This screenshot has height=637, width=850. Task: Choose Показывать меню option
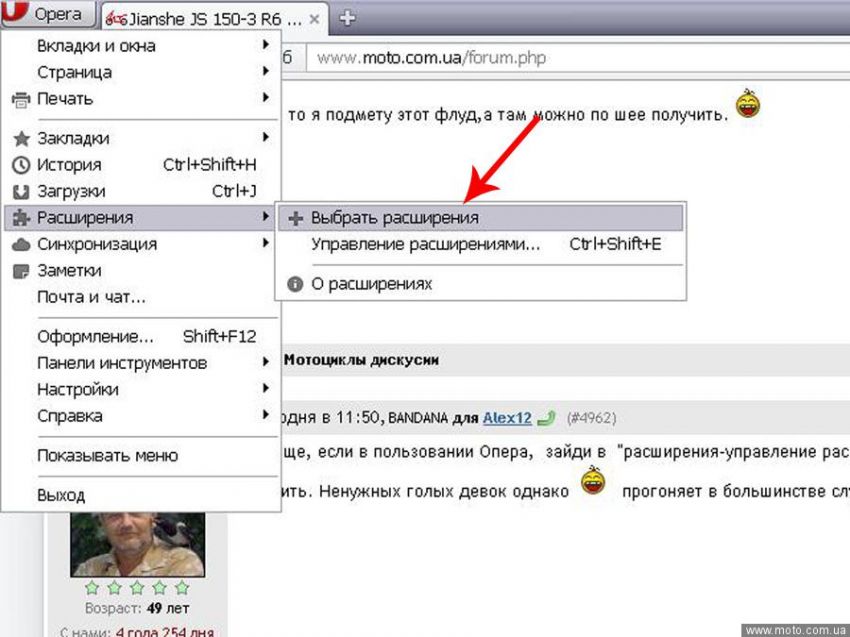point(142,456)
